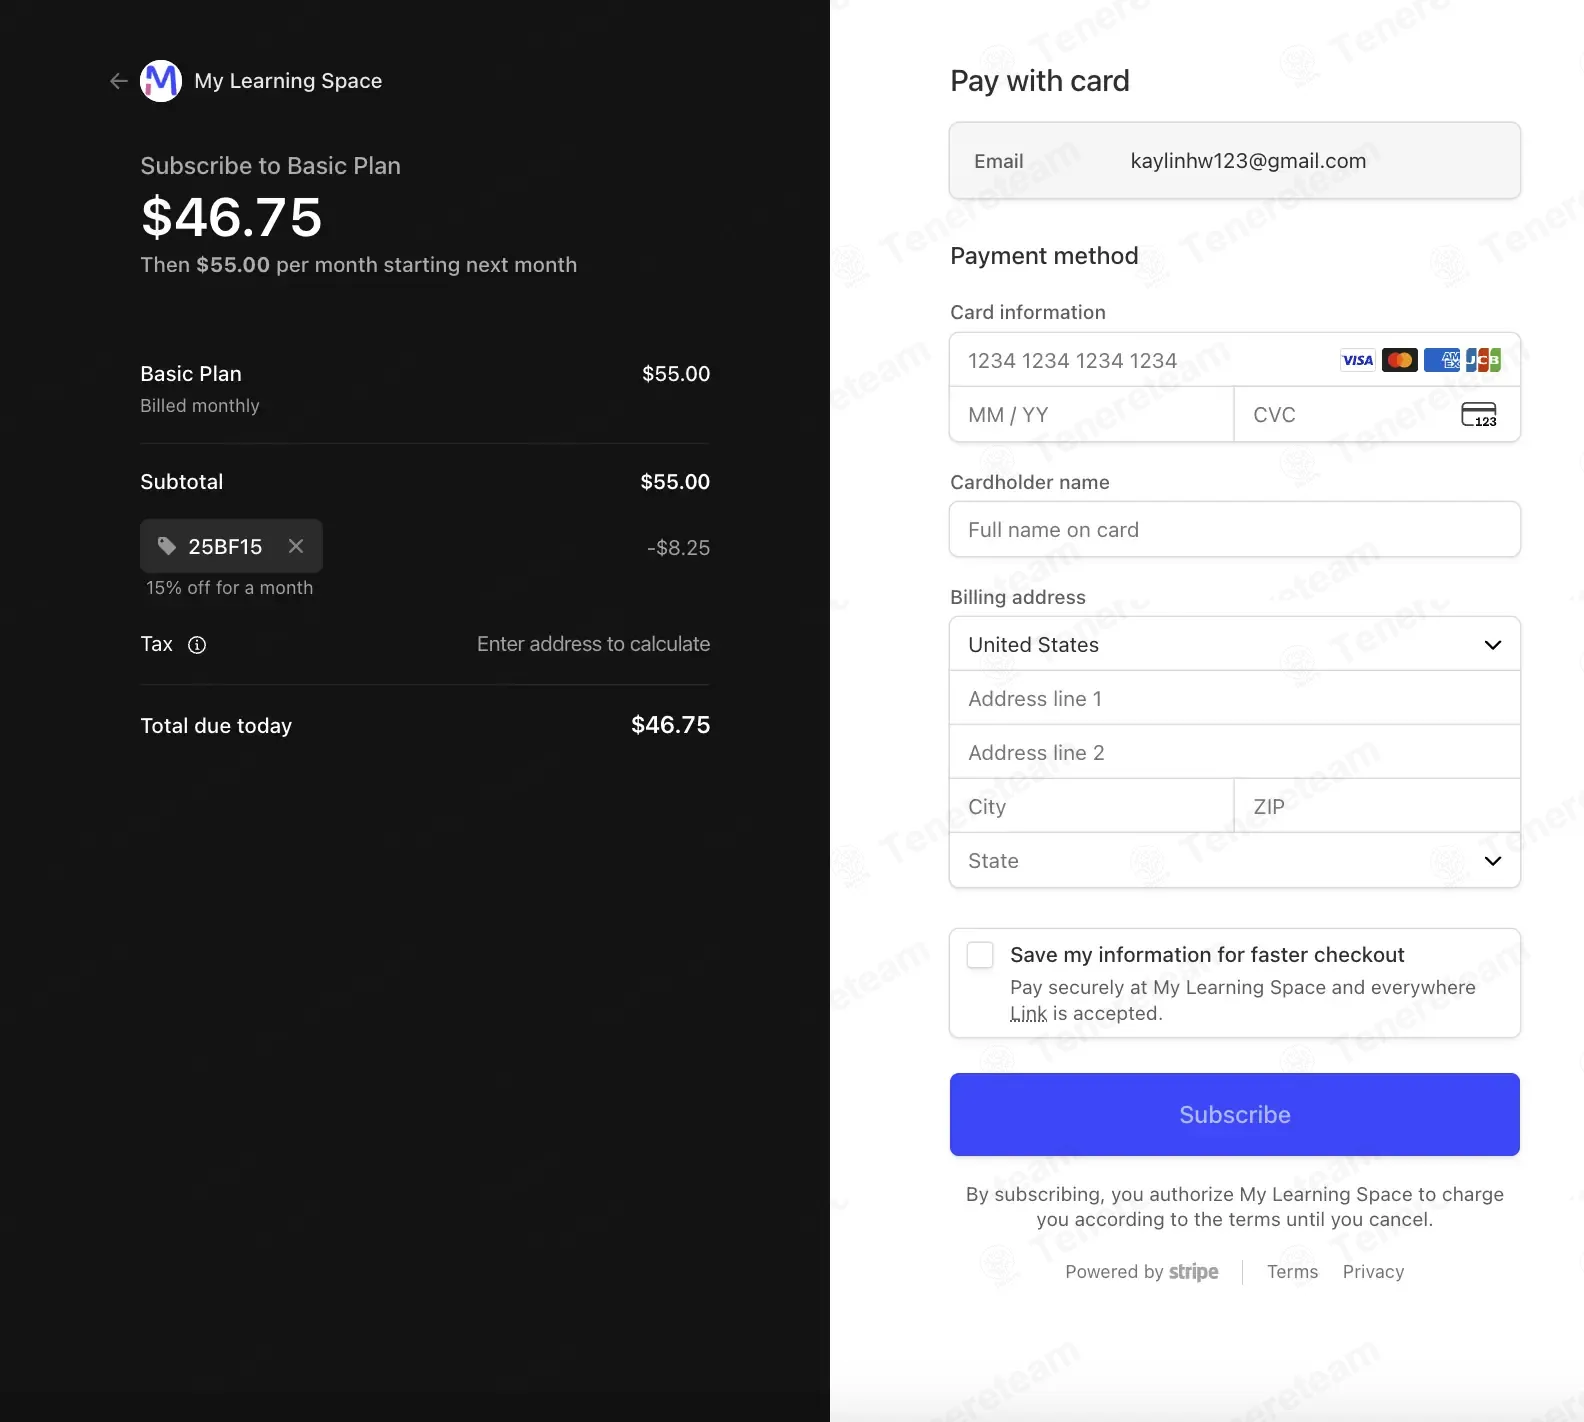Click the JCB card icon
1584x1422 pixels.
pyautogui.click(x=1483, y=360)
